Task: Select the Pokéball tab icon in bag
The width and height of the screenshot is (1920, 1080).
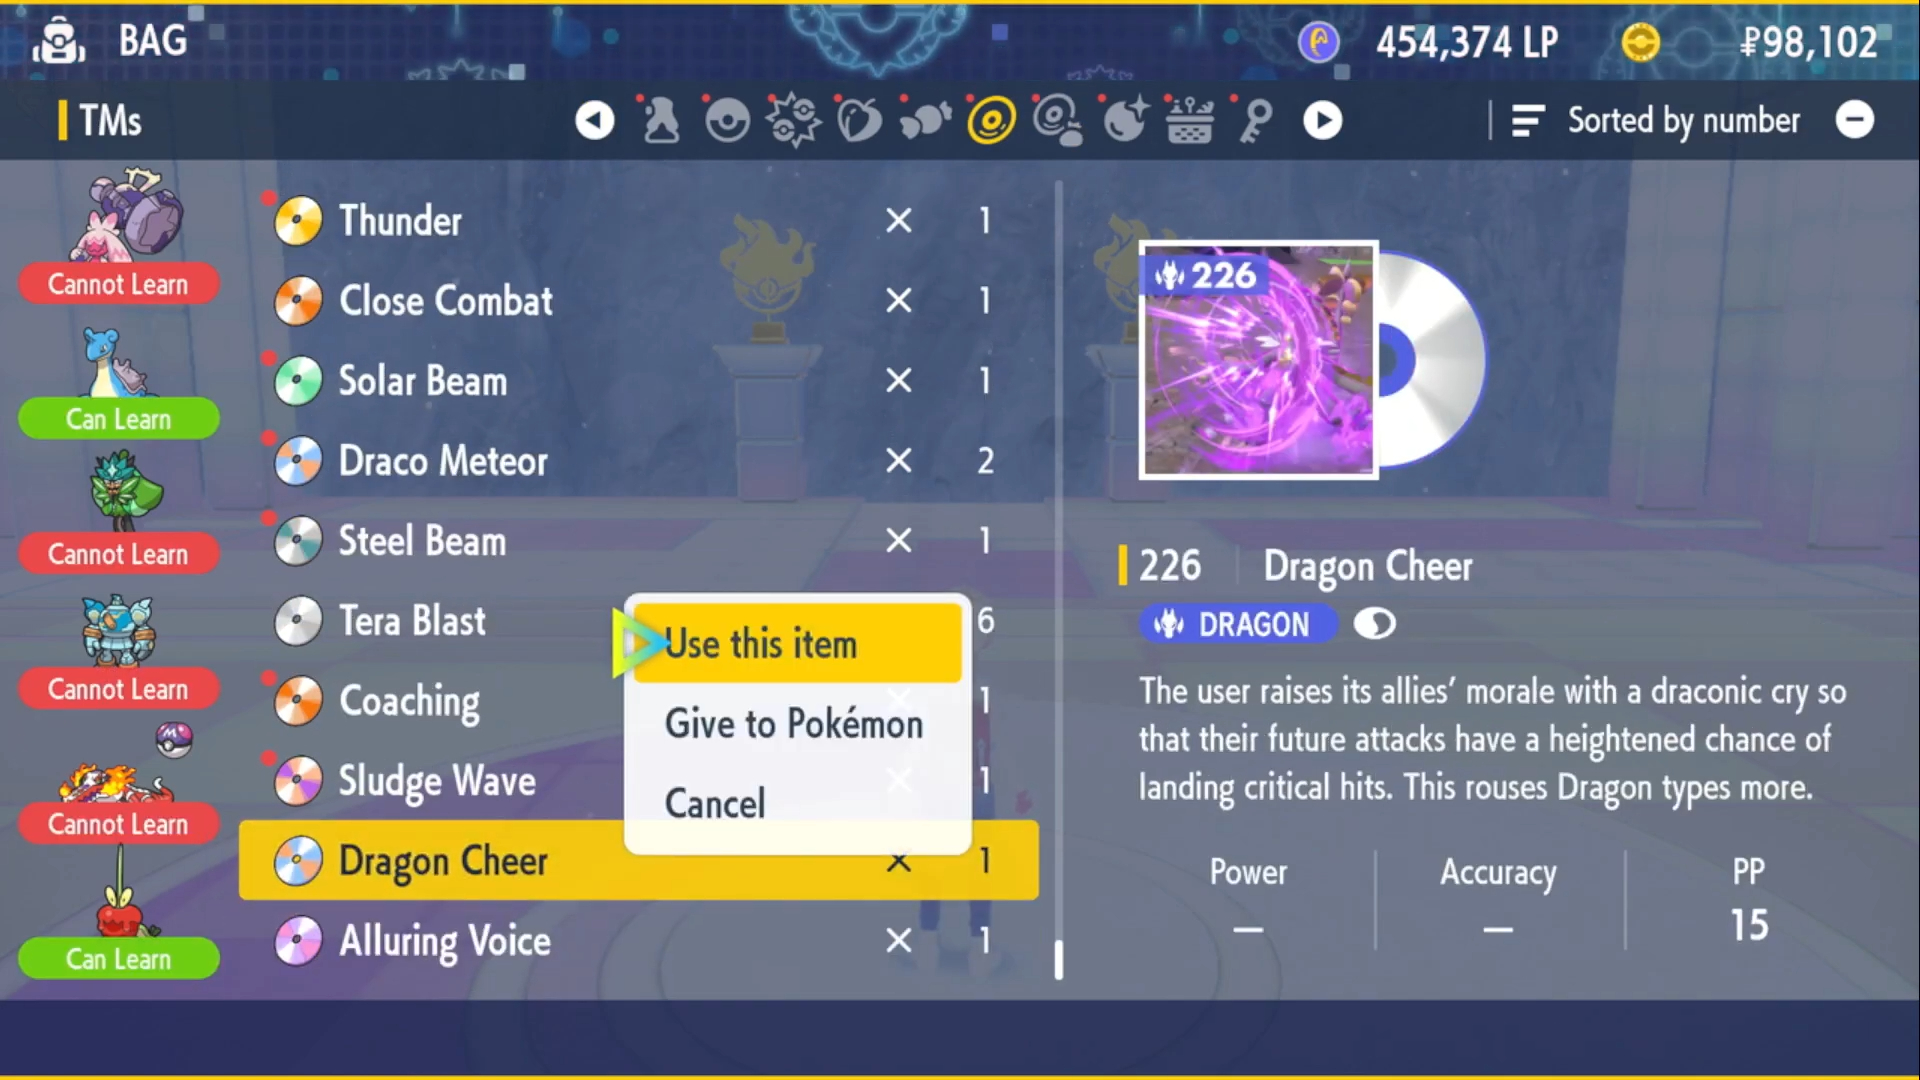Action: coord(728,120)
